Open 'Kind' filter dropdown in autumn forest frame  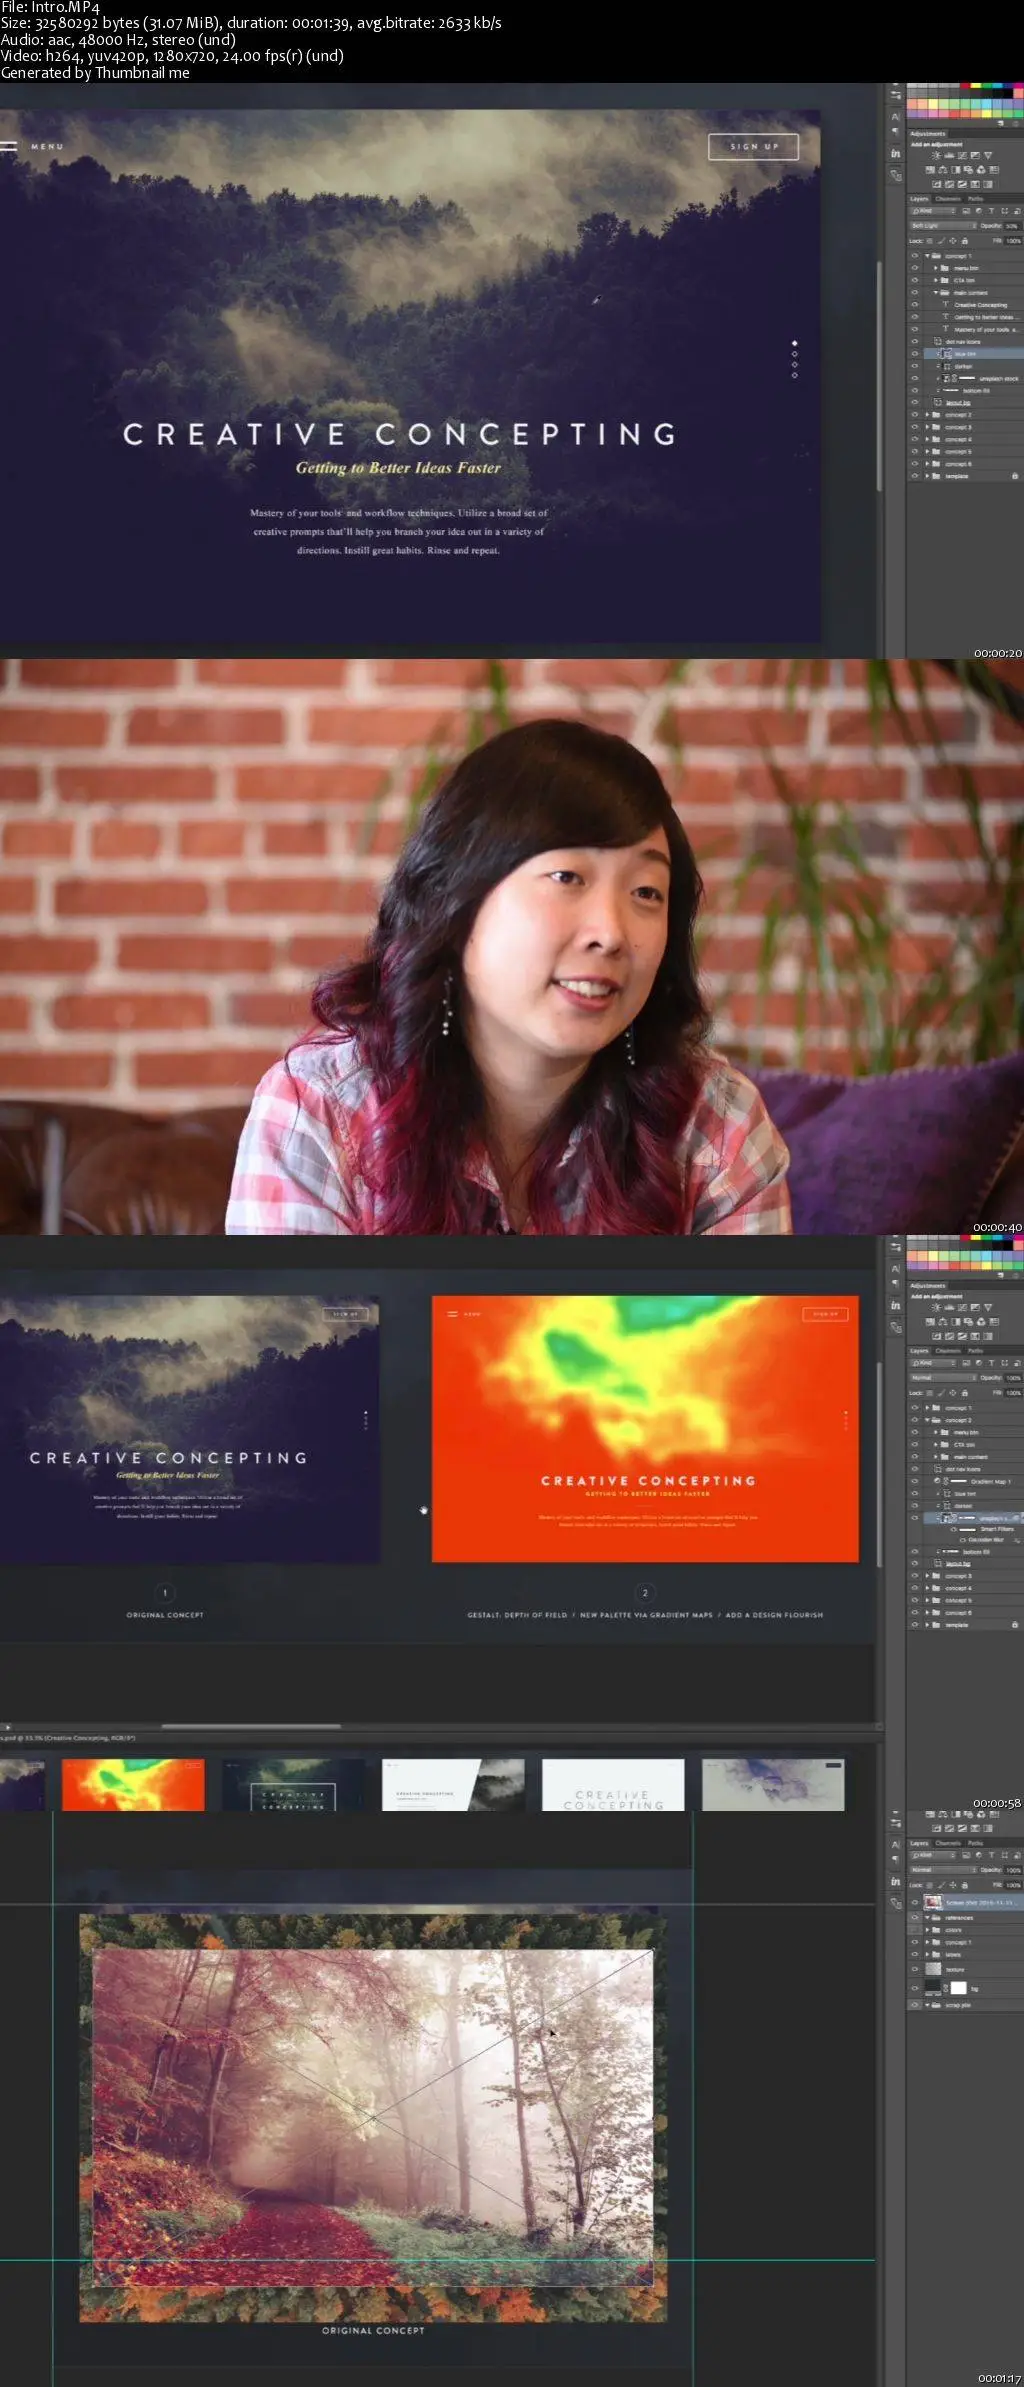tap(933, 1855)
